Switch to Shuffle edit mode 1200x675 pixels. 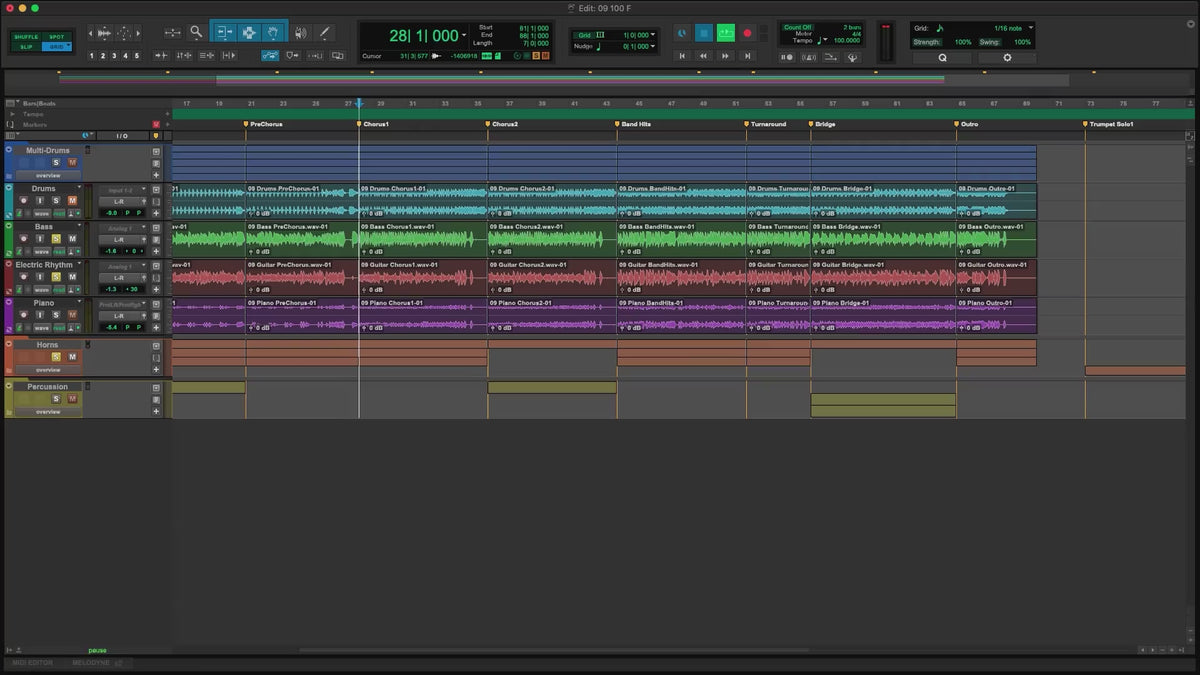26,37
